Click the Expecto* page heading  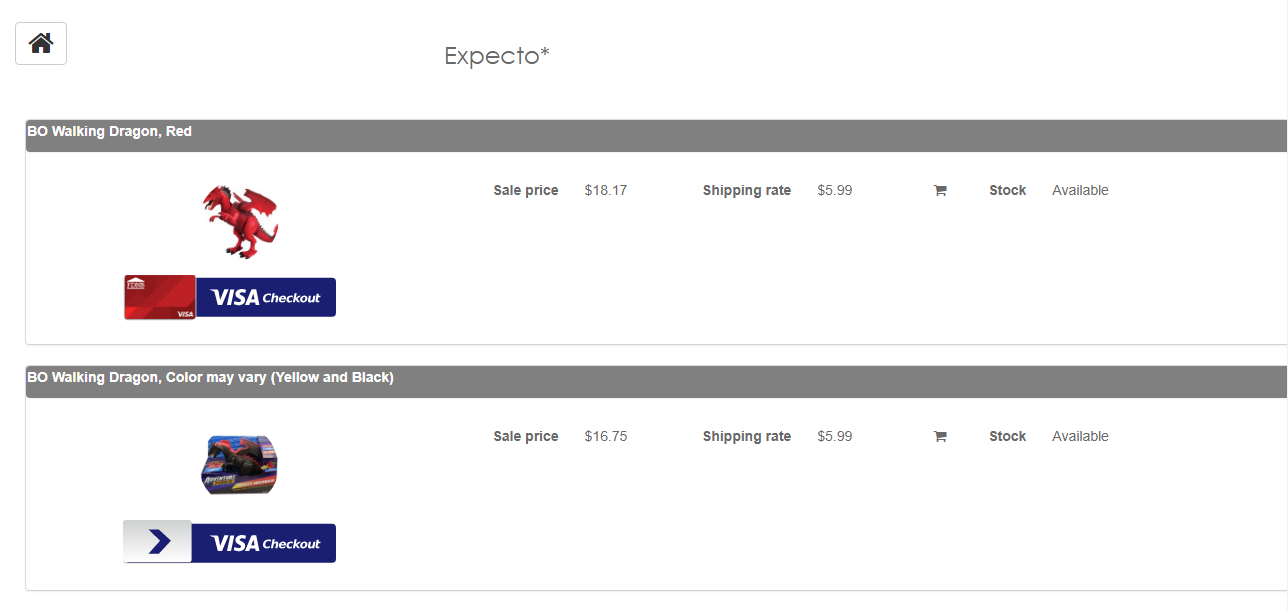(x=497, y=56)
